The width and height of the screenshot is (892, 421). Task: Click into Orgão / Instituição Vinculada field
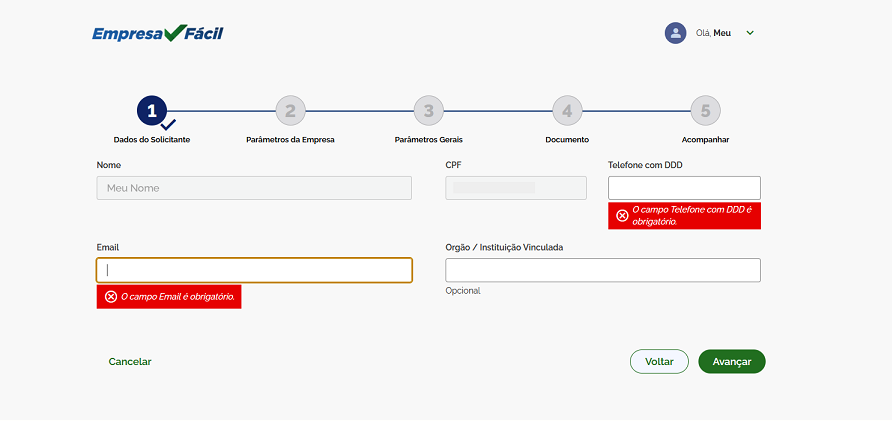(603, 270)
